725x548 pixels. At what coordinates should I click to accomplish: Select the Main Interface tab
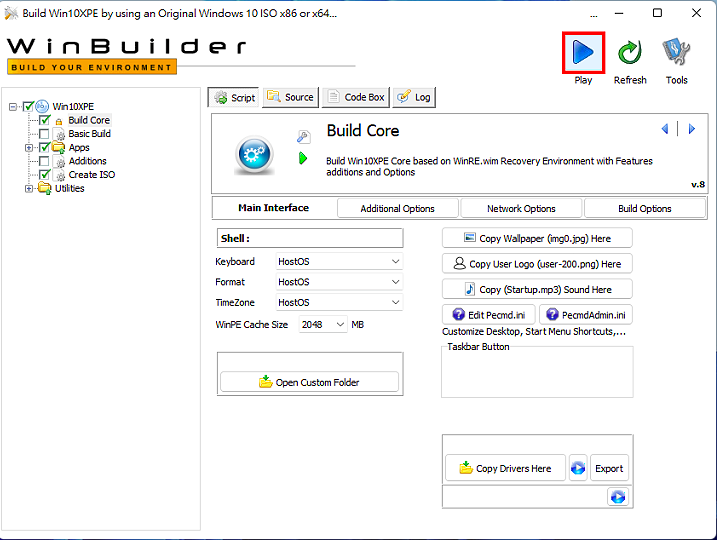point(274,208)
